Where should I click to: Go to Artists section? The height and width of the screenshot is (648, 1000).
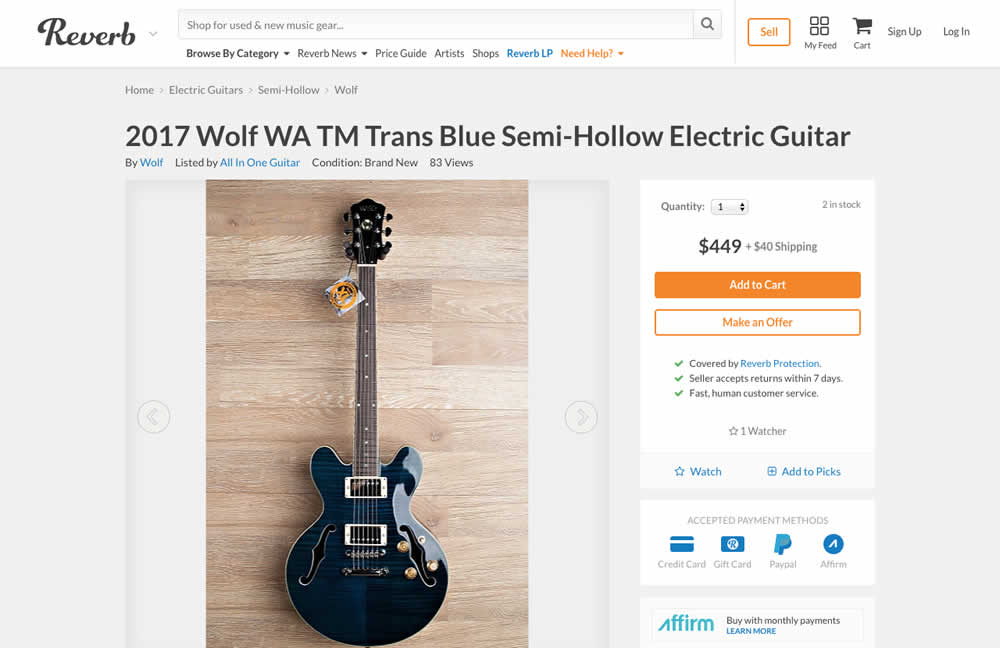449,53
